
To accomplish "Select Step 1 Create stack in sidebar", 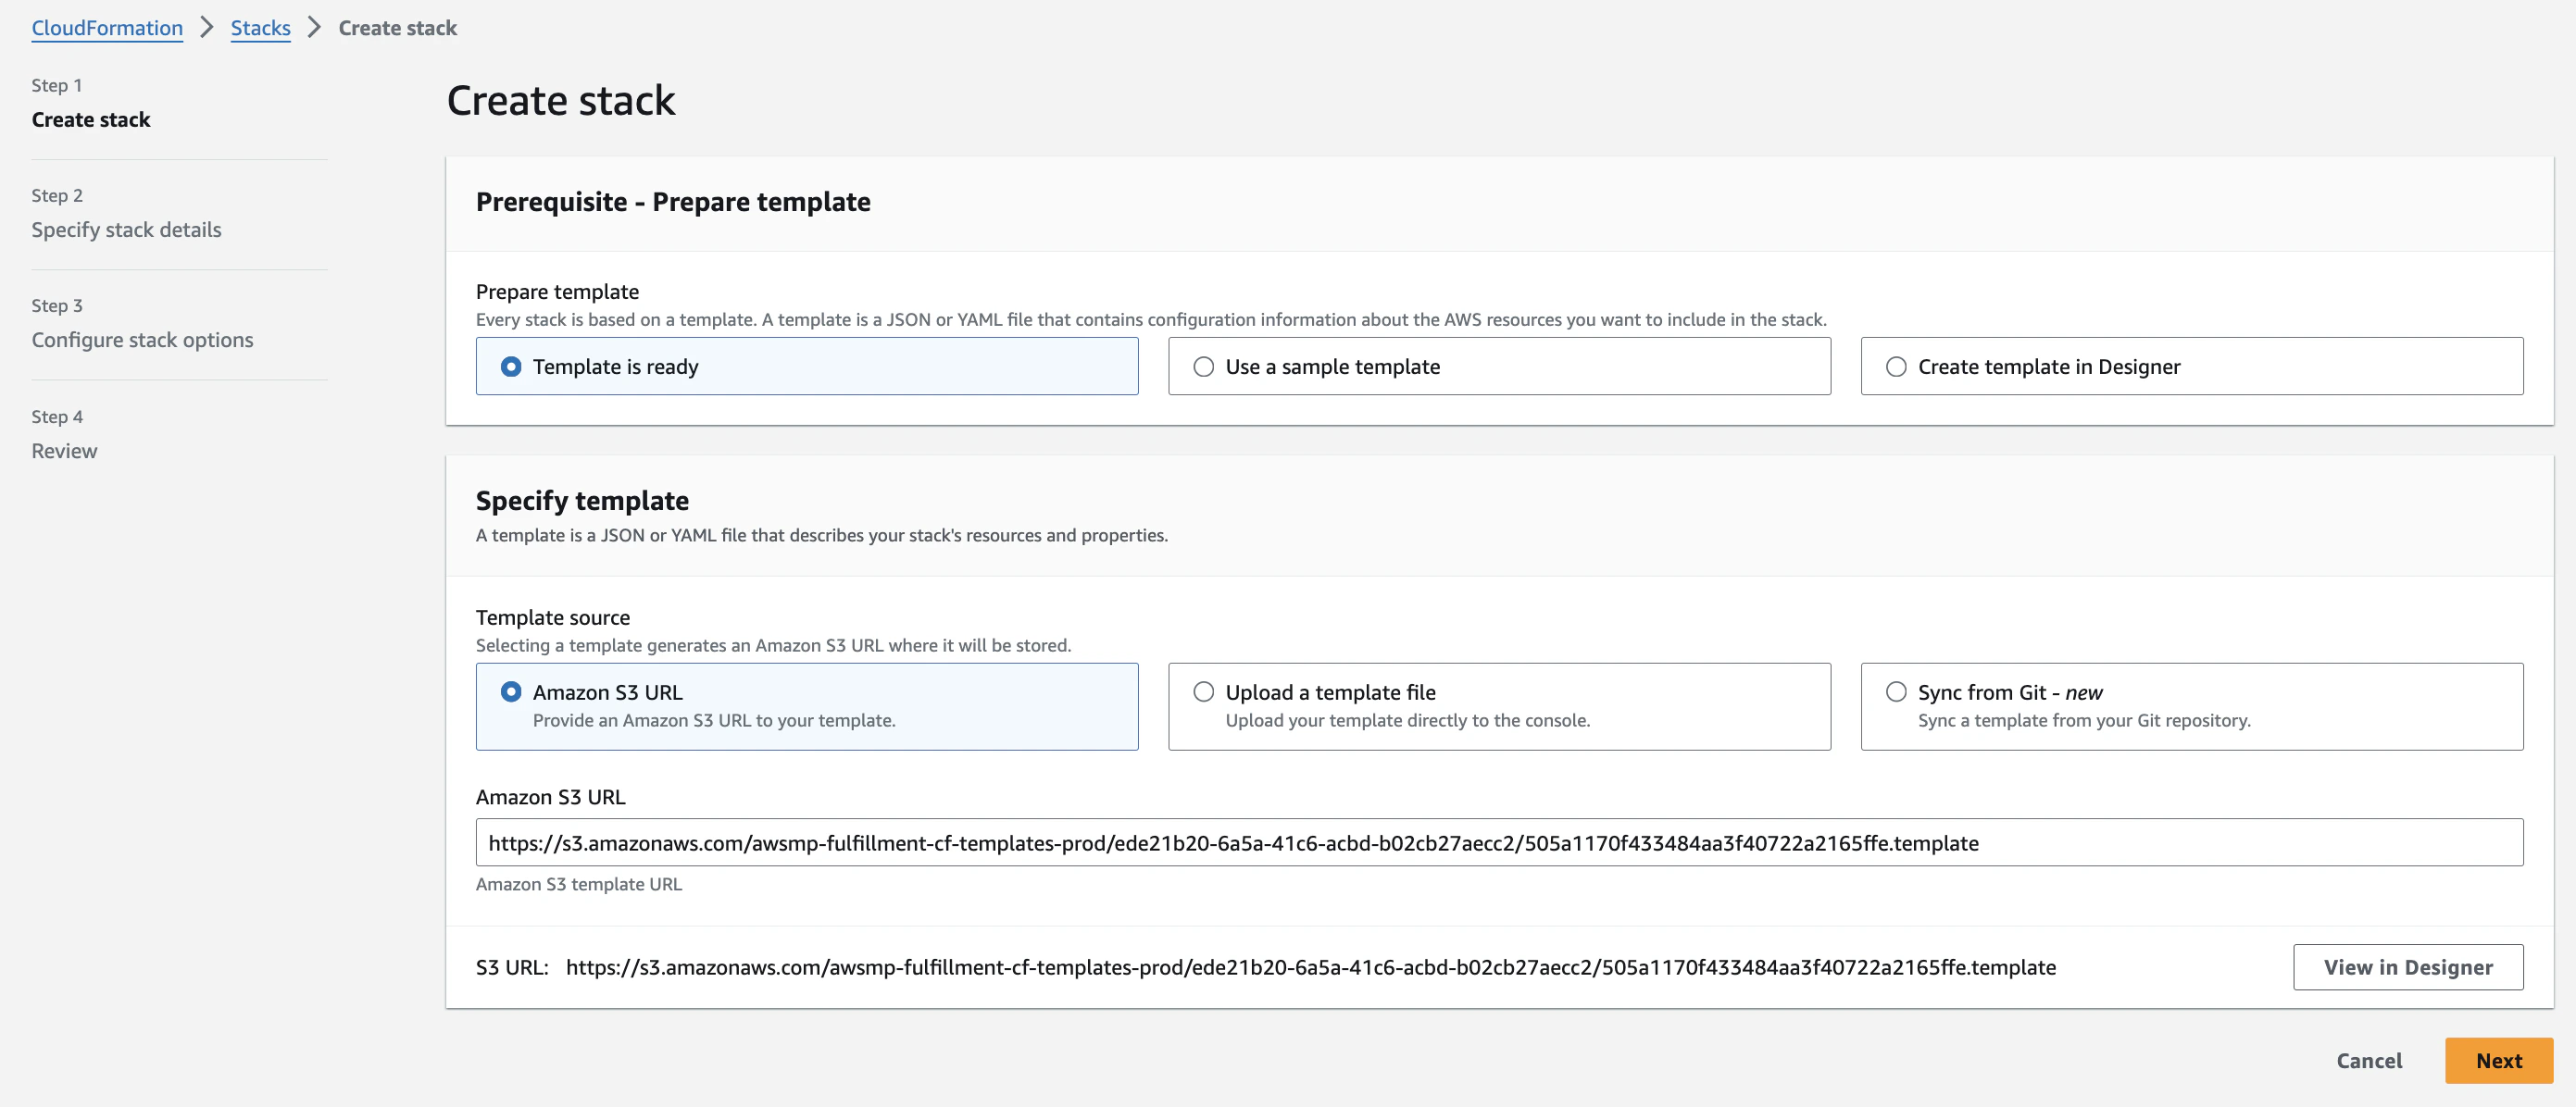I will tap(90, 120).
